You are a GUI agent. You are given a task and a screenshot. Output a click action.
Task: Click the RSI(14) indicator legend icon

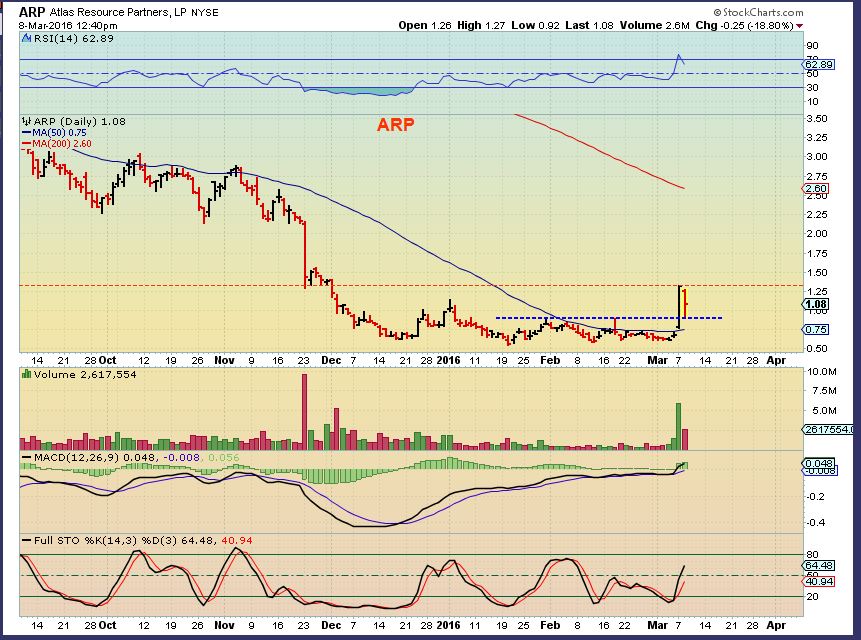(27, 38)
